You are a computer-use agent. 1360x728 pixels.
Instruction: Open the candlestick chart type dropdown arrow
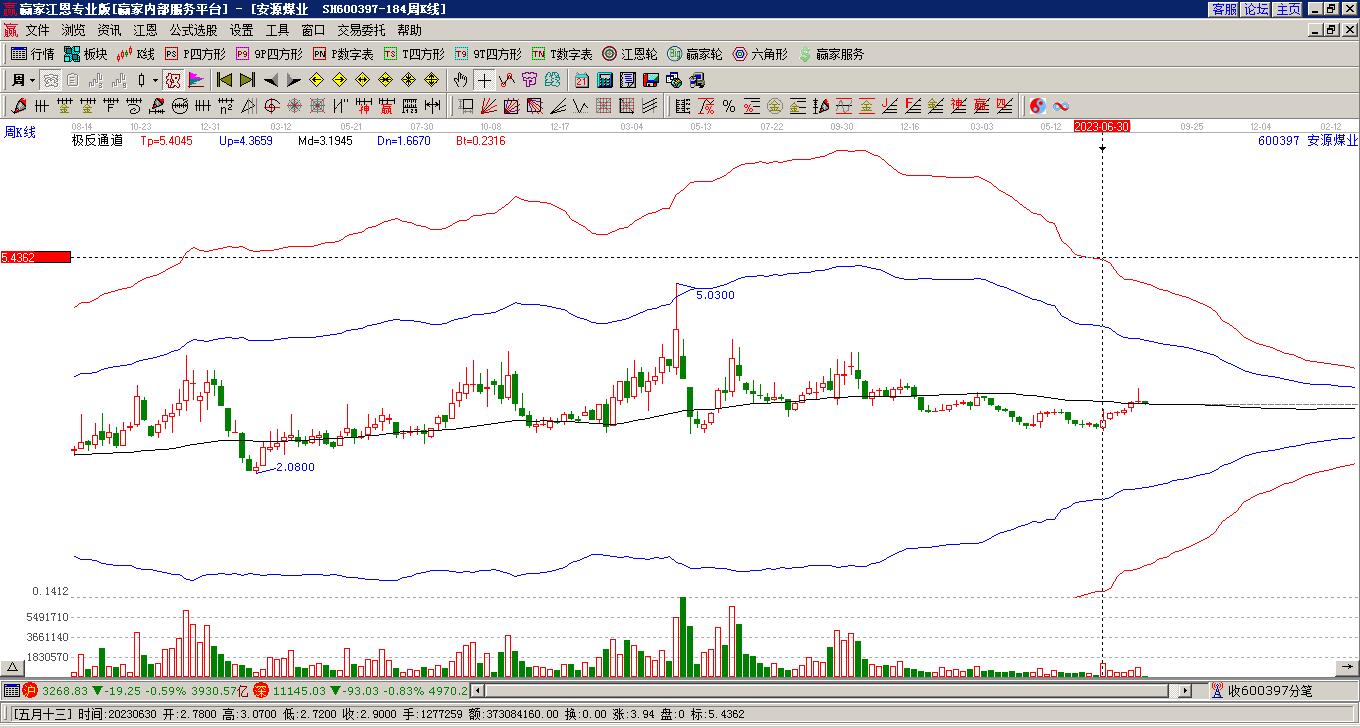pos(155,80)
